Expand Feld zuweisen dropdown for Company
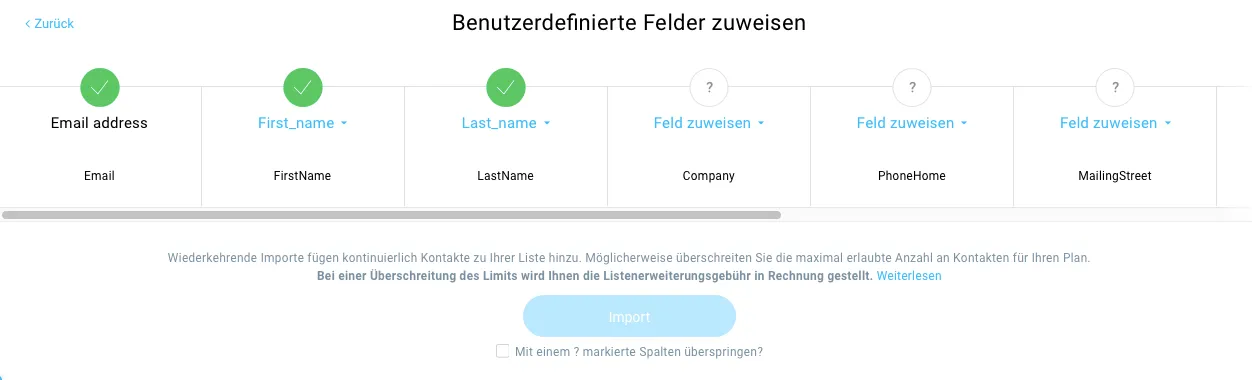 (709, 123)
